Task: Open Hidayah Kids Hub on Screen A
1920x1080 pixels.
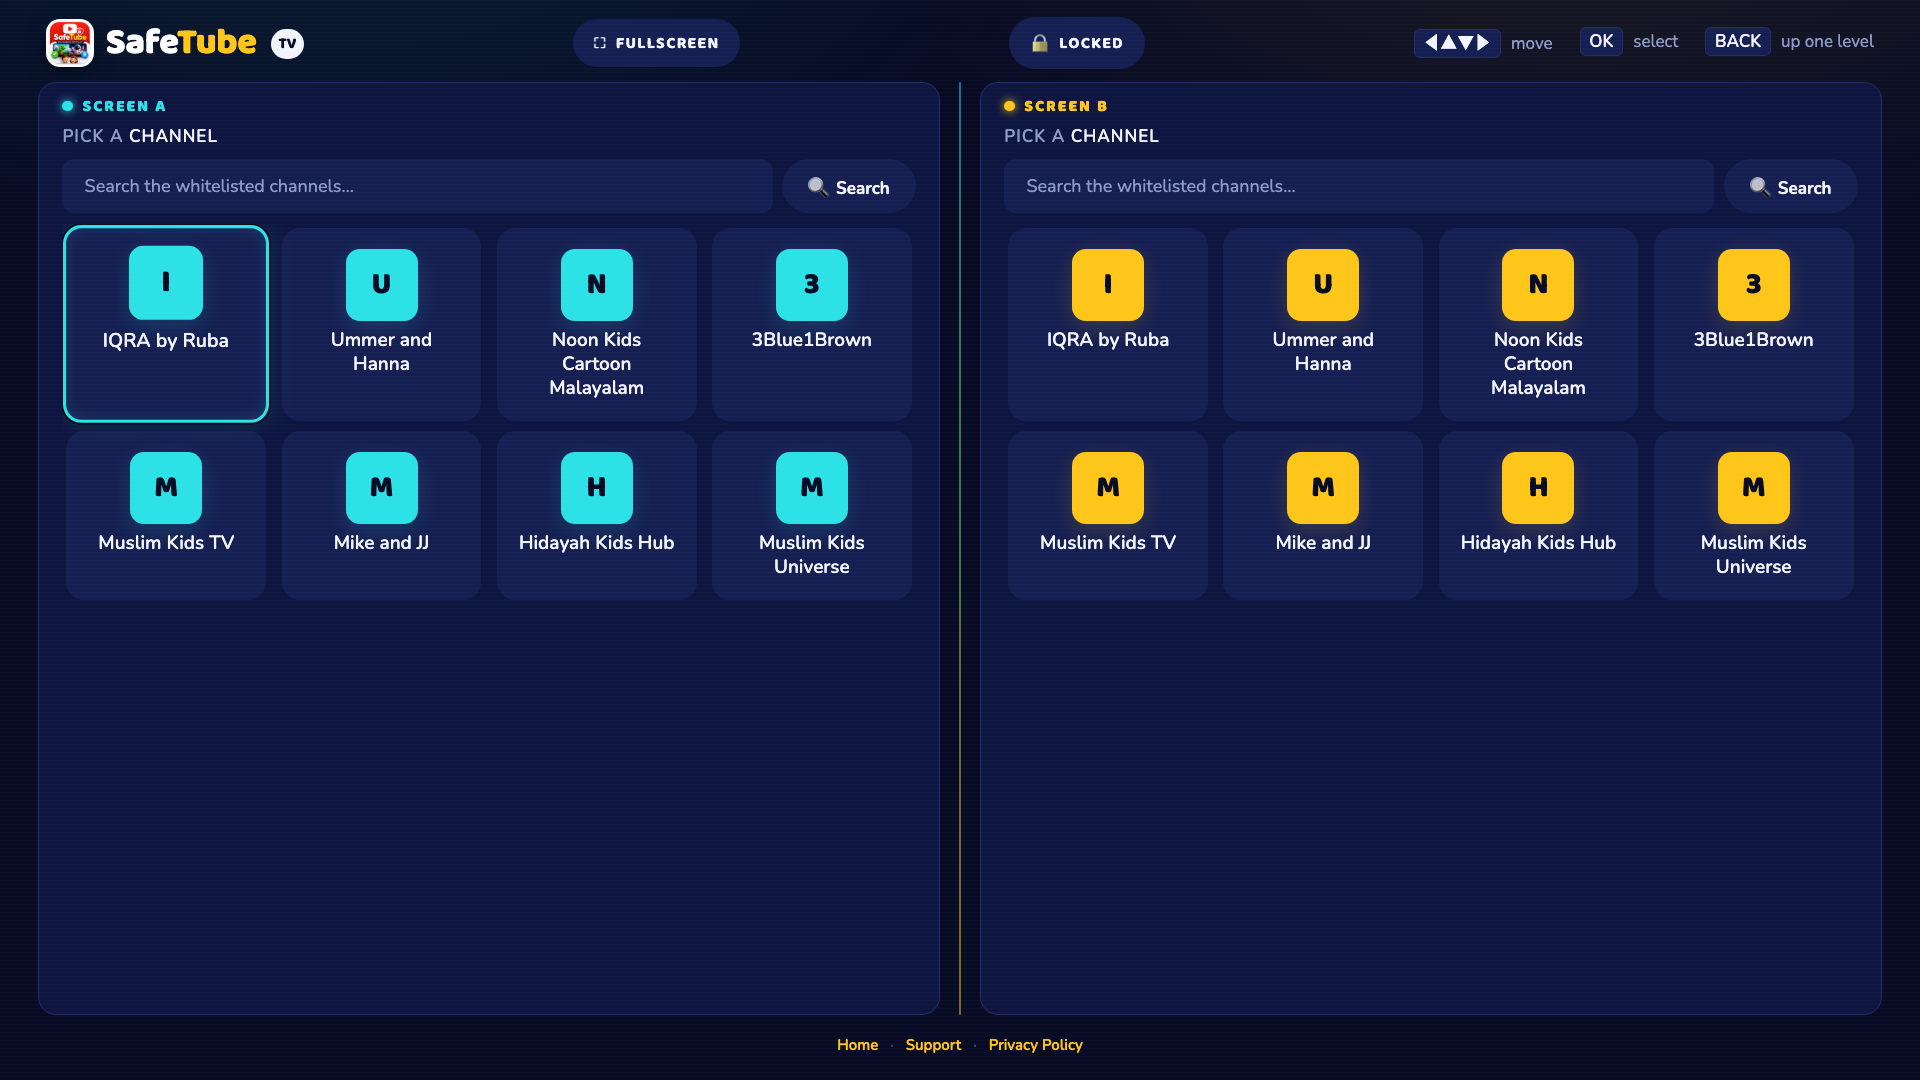Action: pos(597,515)
